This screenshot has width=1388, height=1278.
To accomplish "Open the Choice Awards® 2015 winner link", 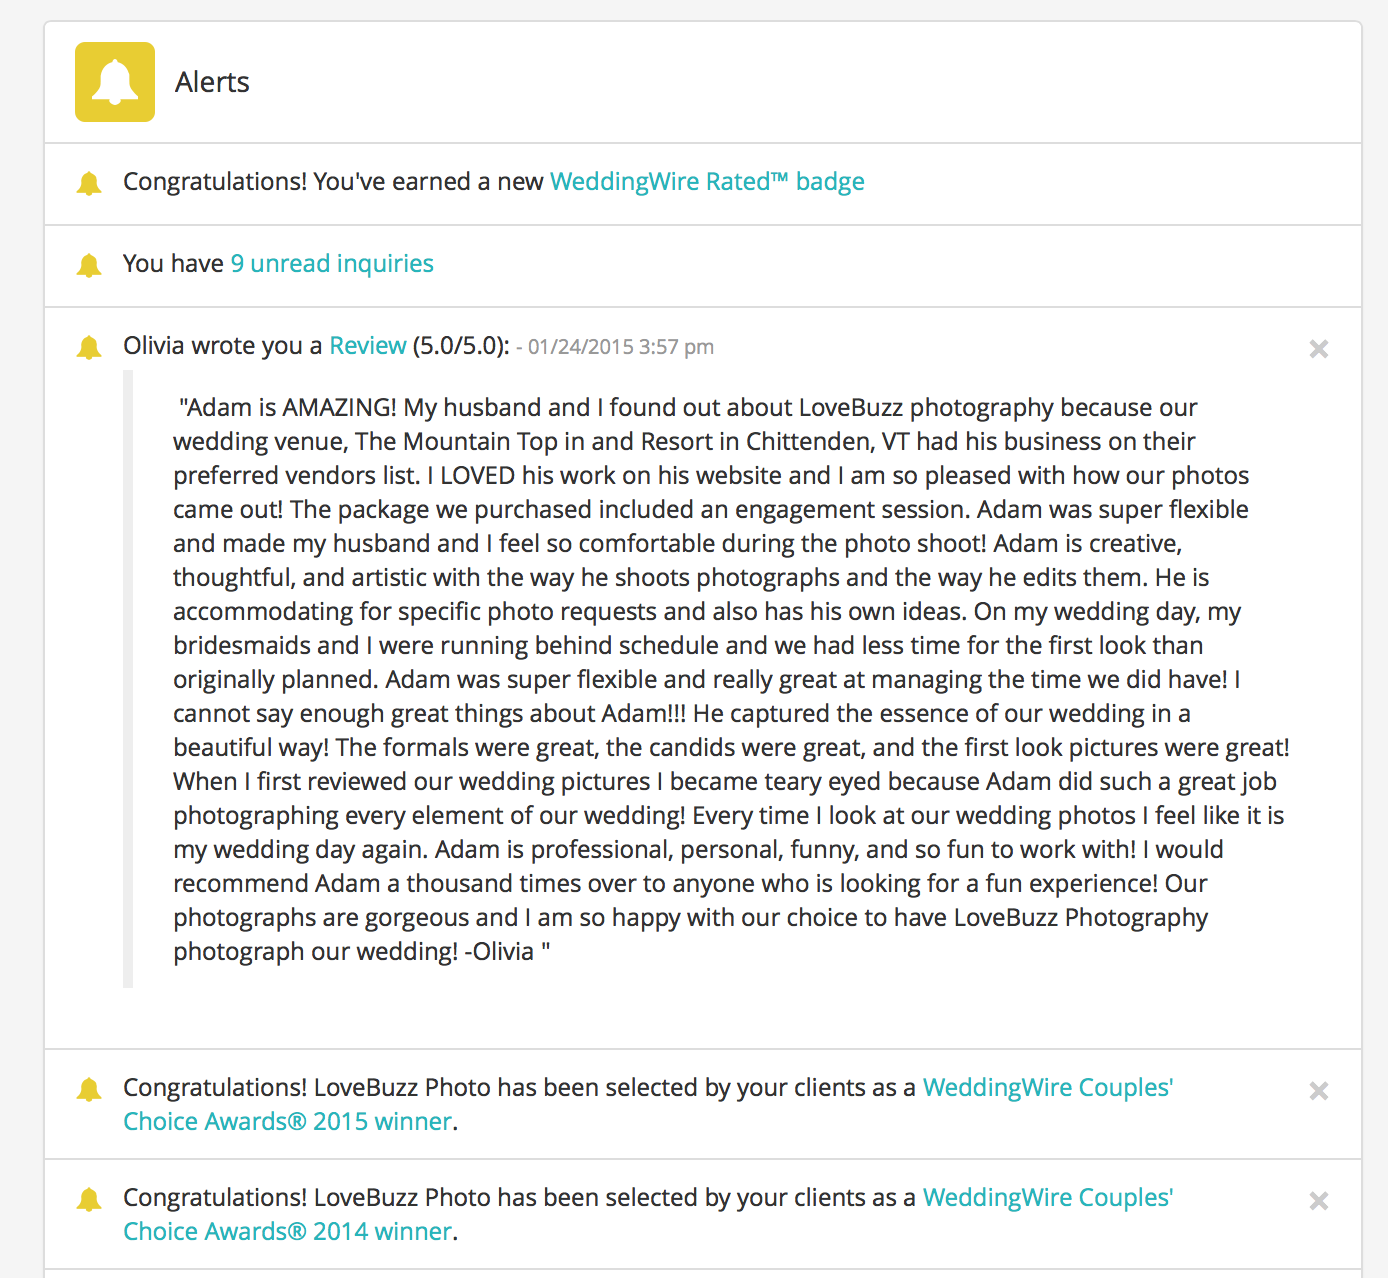I will [288, 1121].
